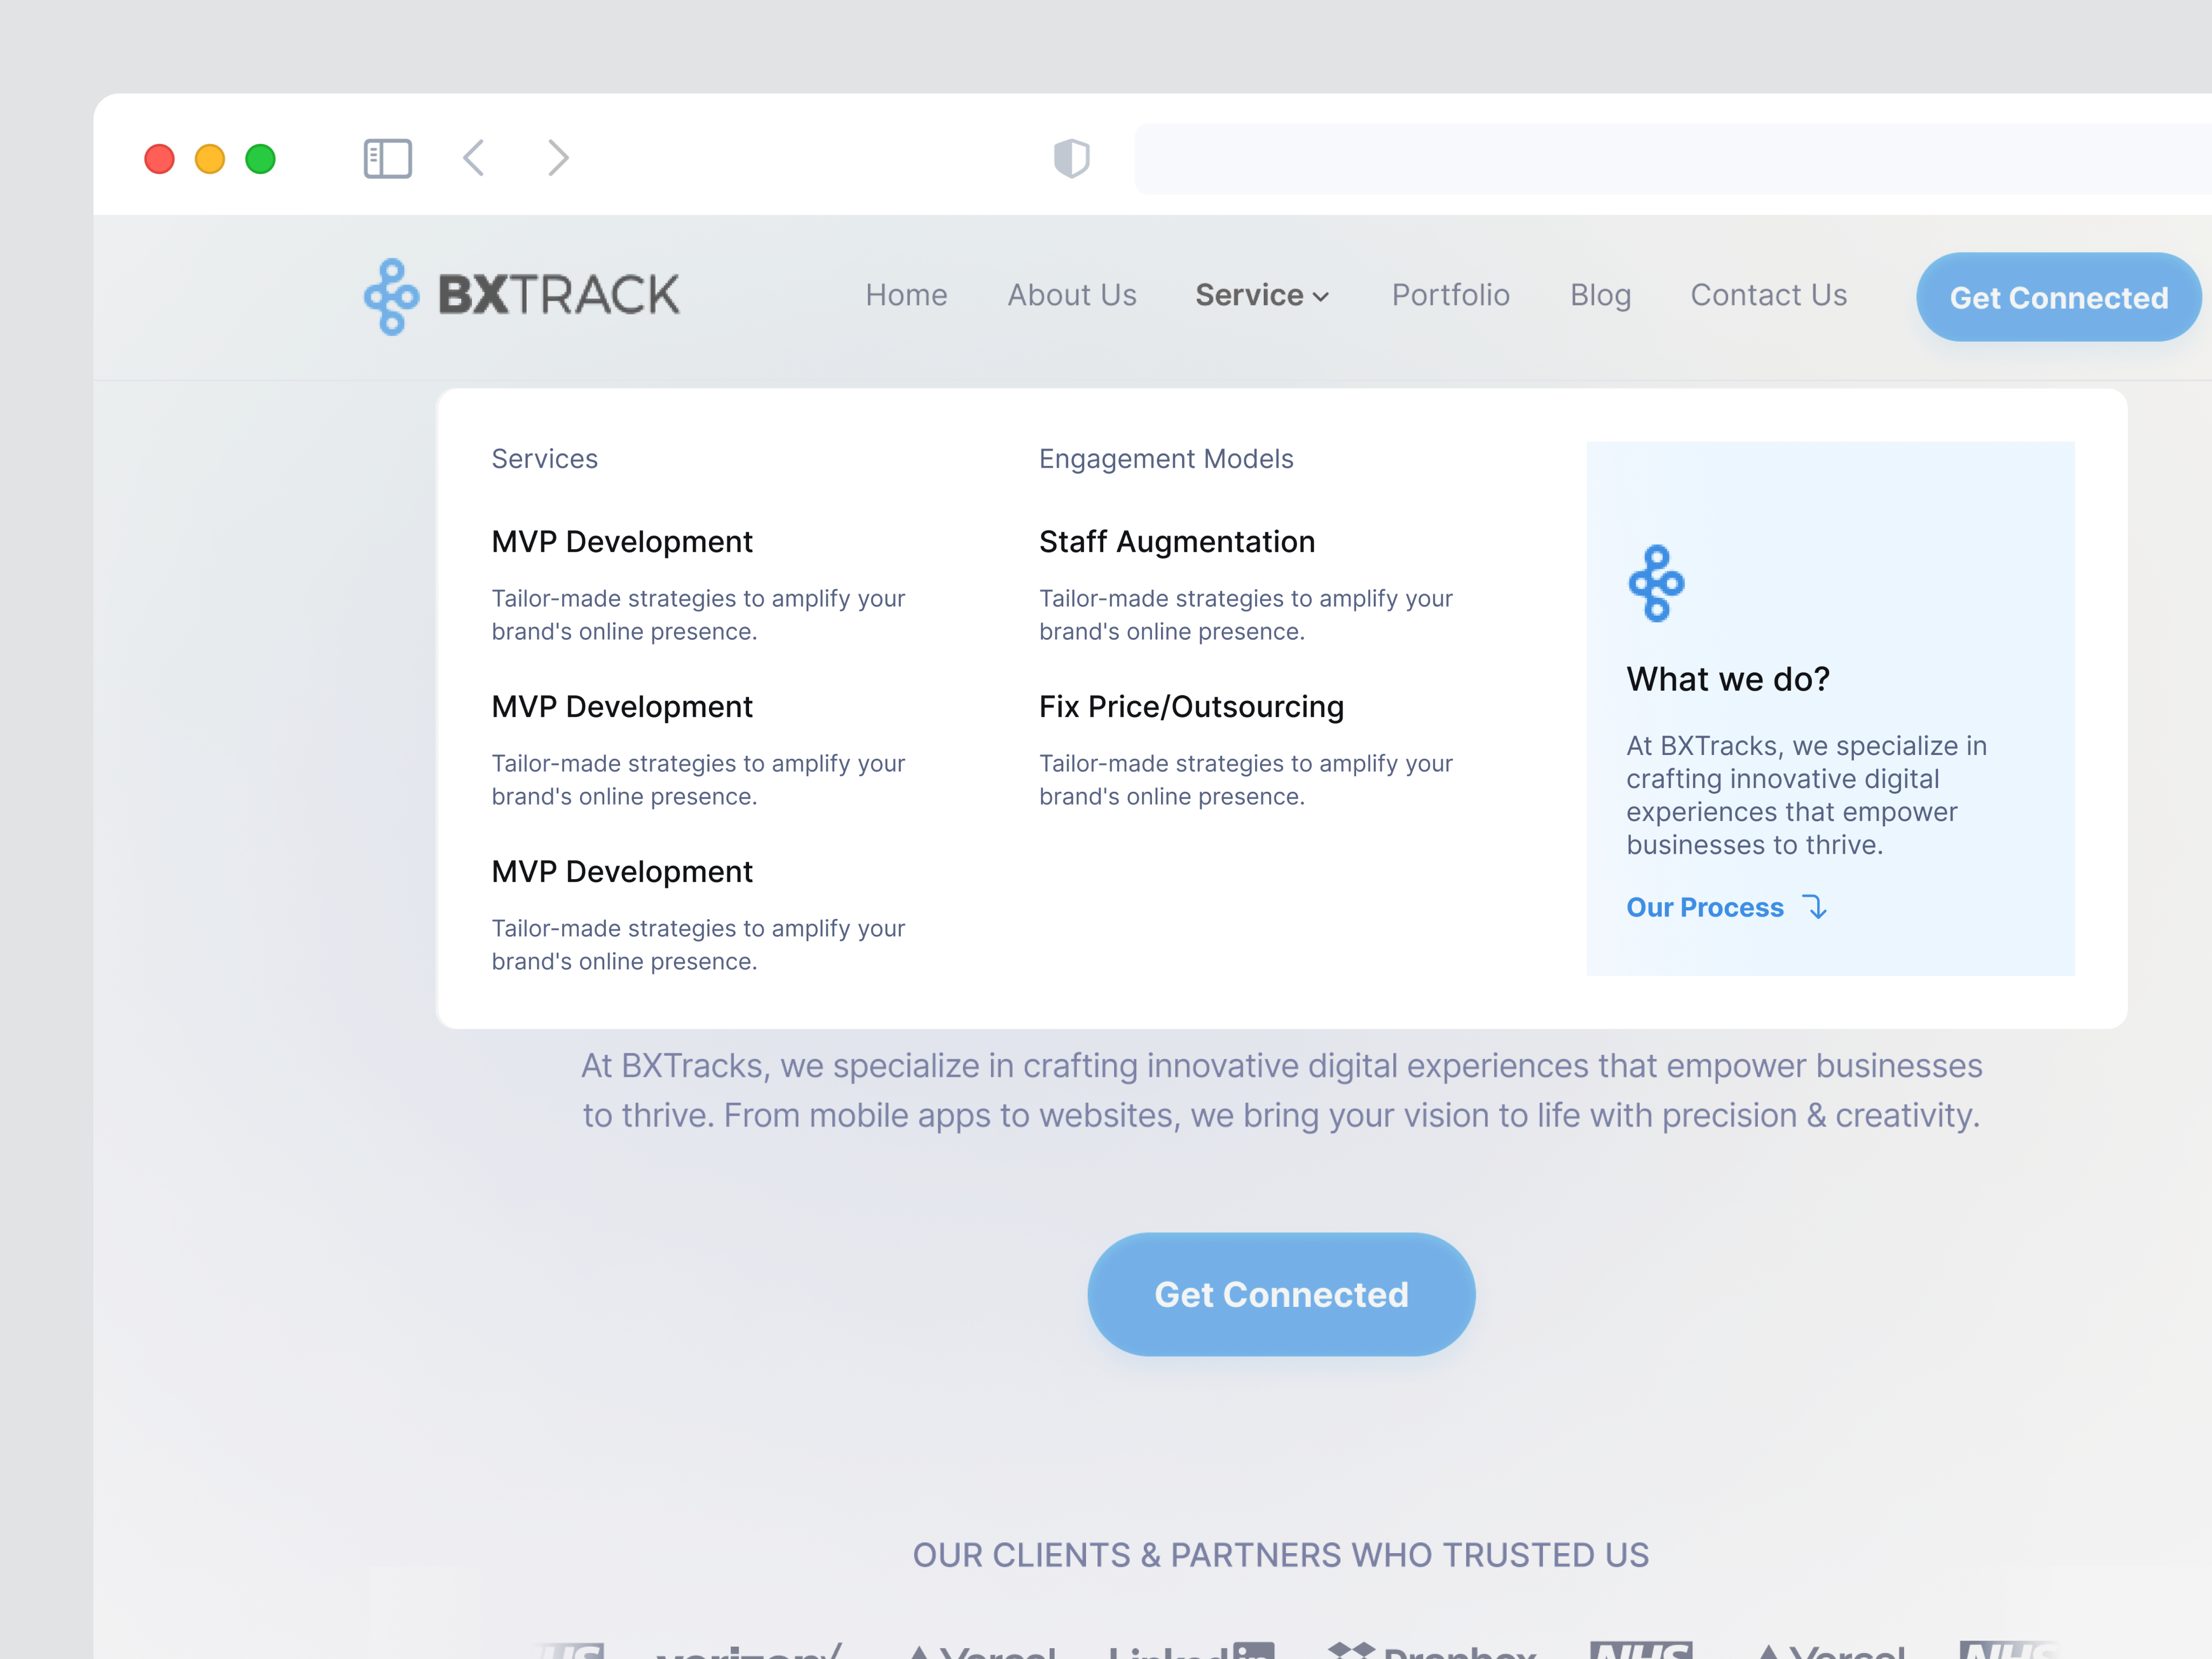Click the arrow icon beside Our Process
The height and width of the screenshot is (1659, 2212).
tap(1814, 907)
